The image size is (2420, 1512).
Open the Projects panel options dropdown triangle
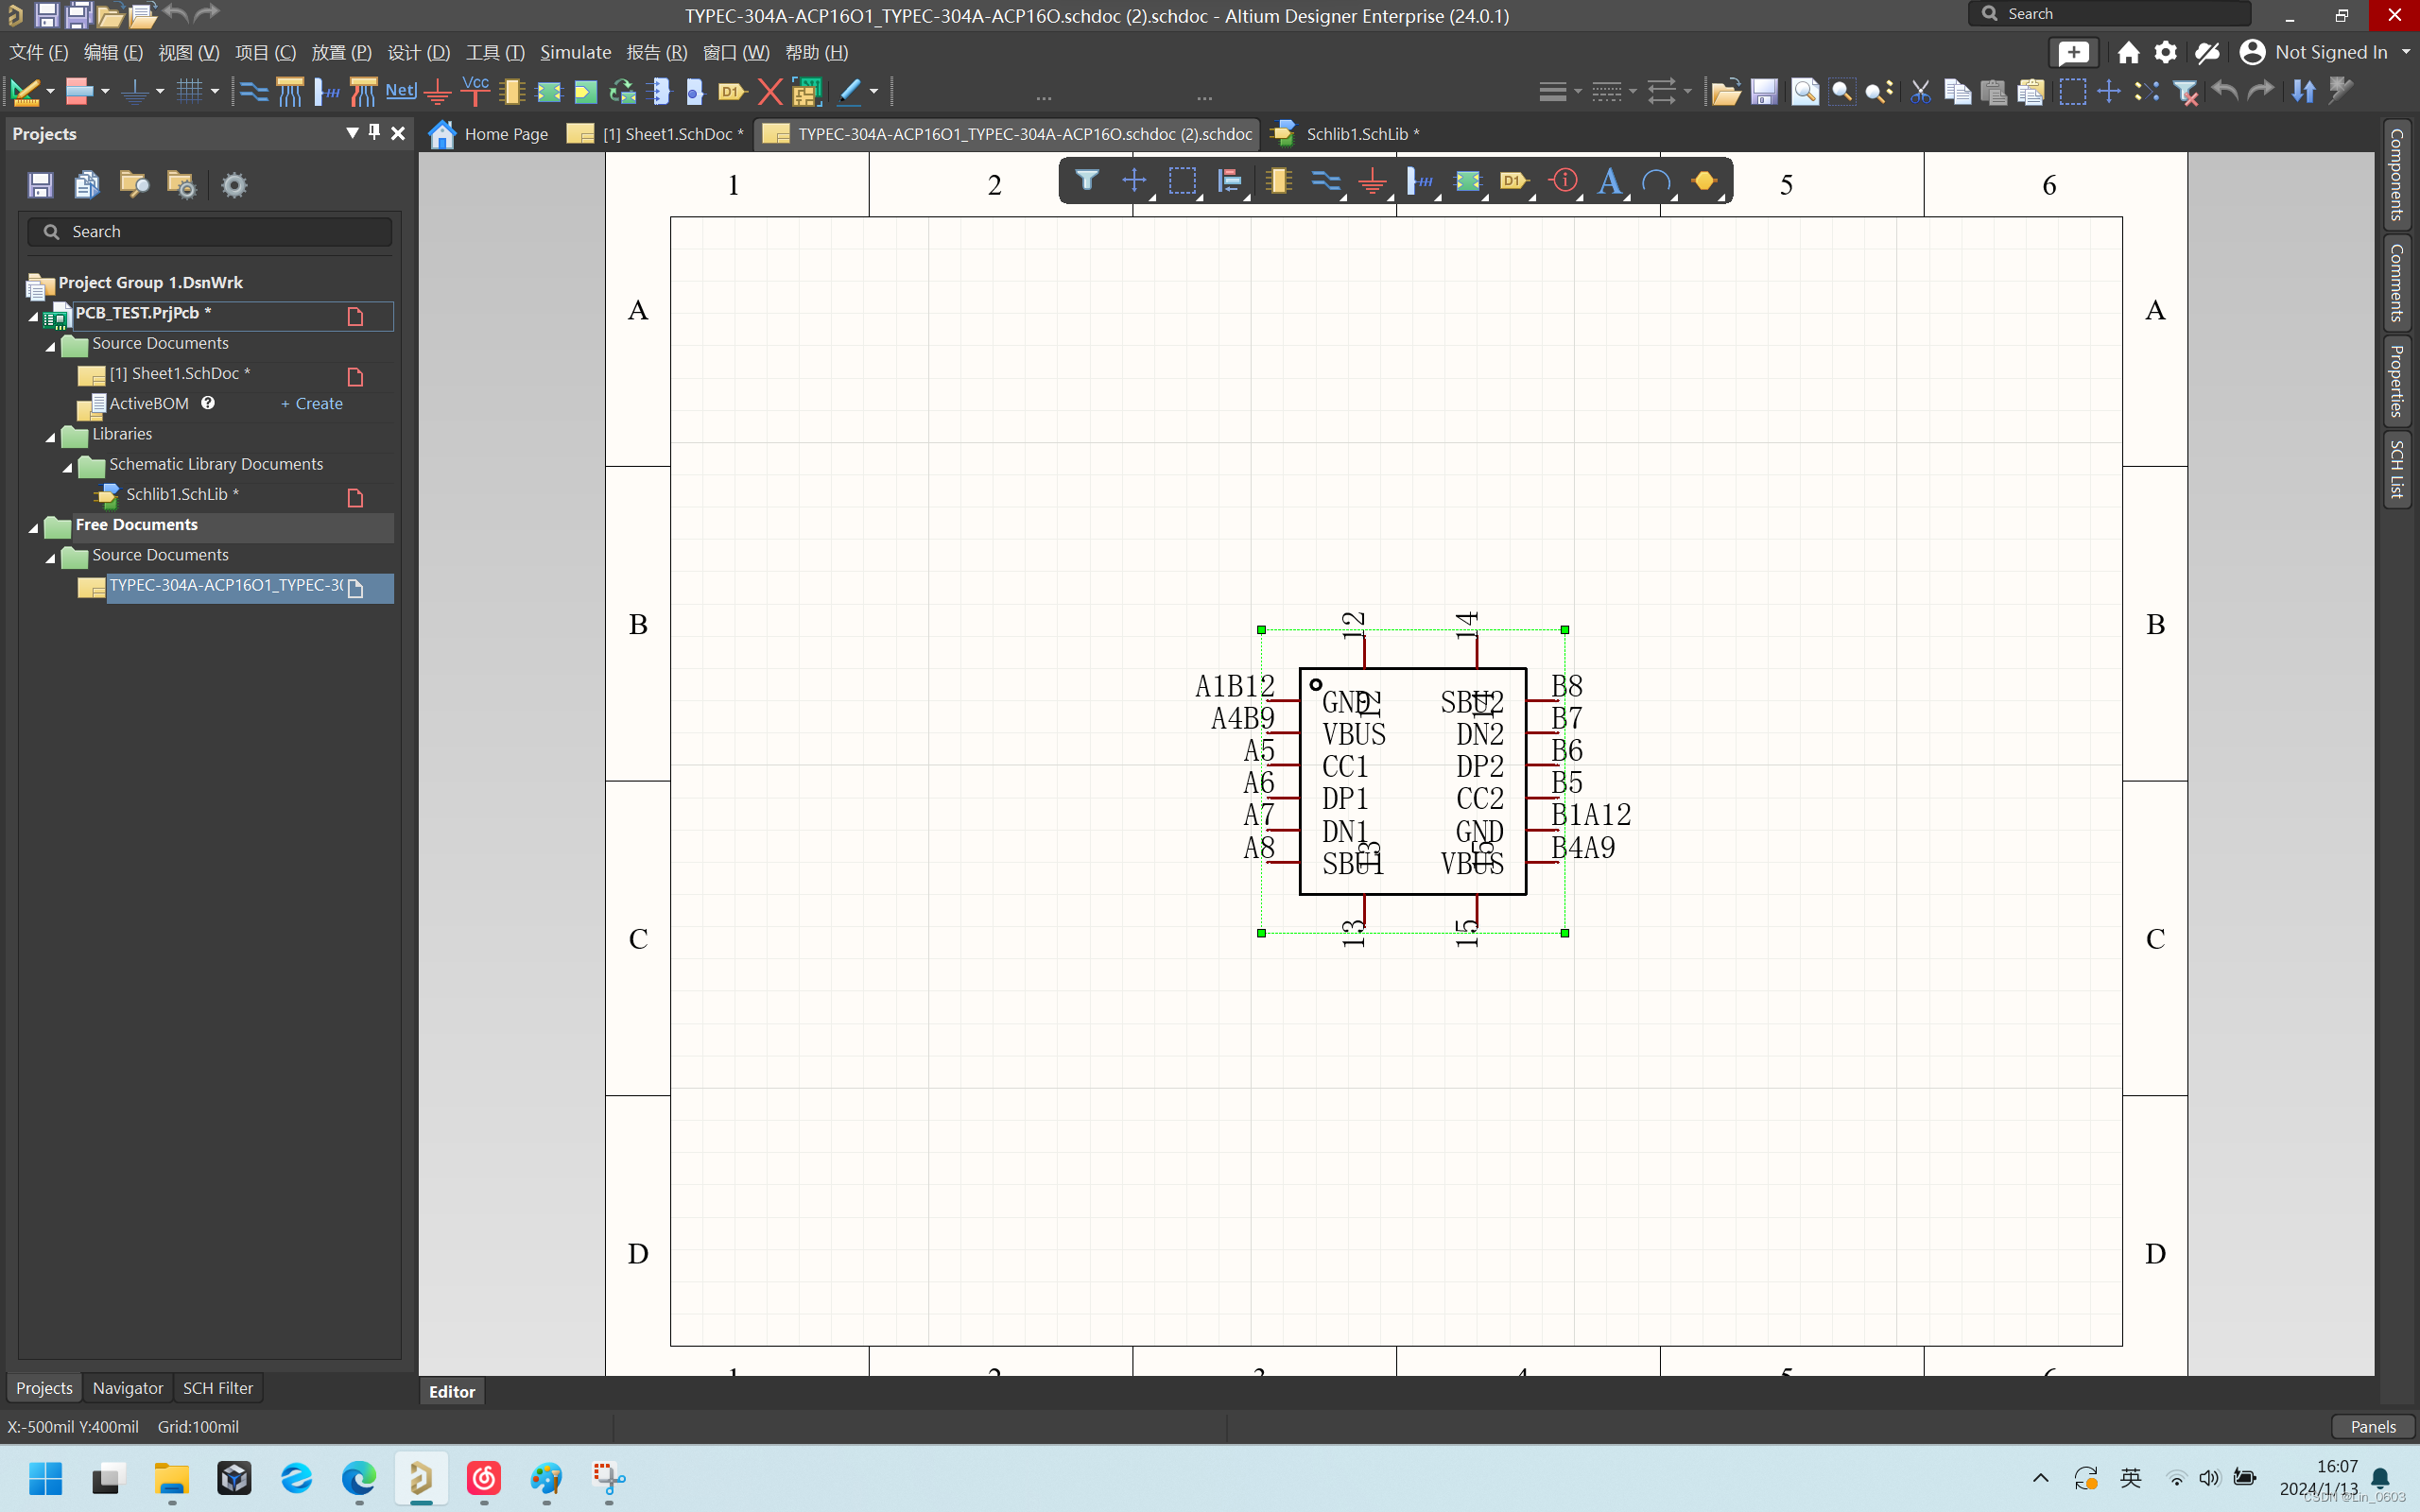tap(352, 132)
